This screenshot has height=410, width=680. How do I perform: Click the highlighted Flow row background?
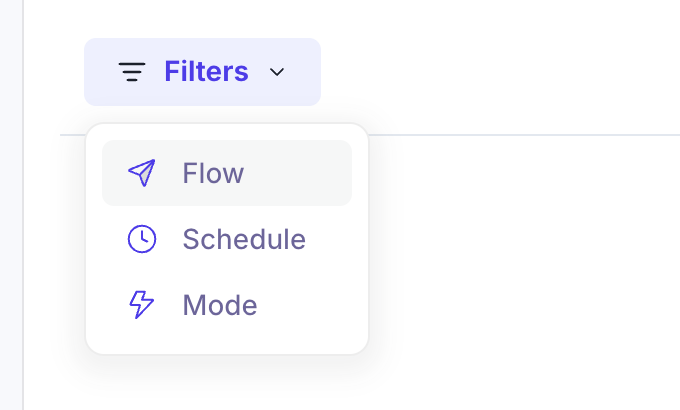[300, 173]
